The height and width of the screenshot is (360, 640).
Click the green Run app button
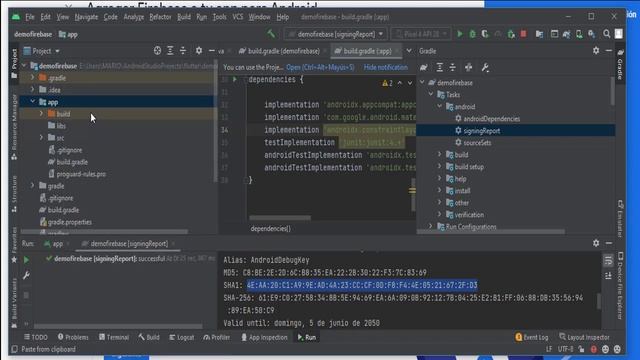coord(460,34)
